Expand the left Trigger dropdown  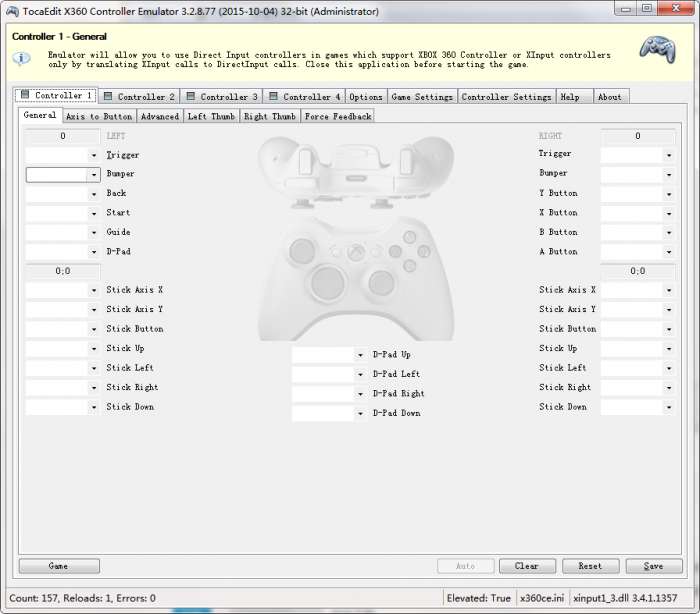pos(94,155)
